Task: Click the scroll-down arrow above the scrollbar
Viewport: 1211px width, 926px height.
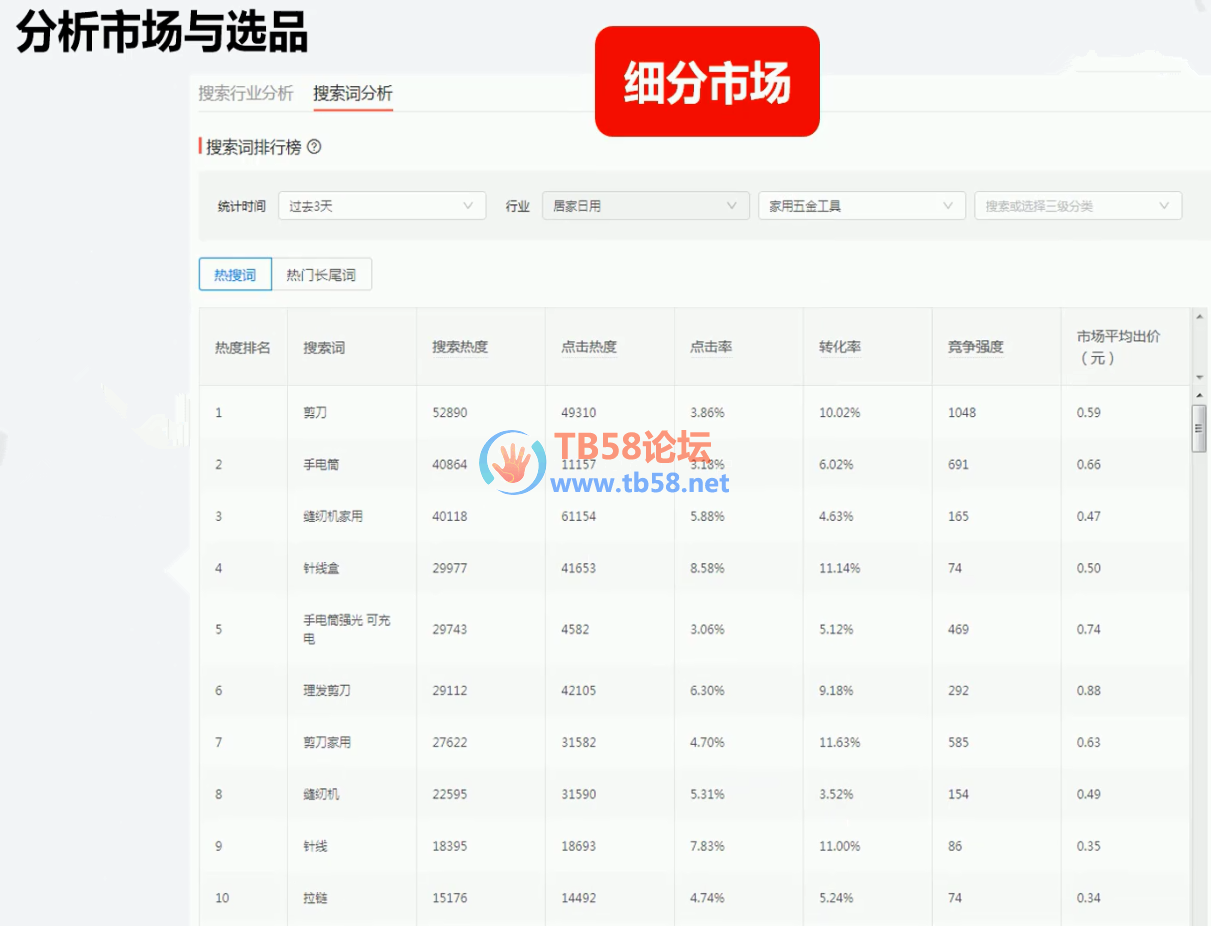Action: (x=1200, y=377)
